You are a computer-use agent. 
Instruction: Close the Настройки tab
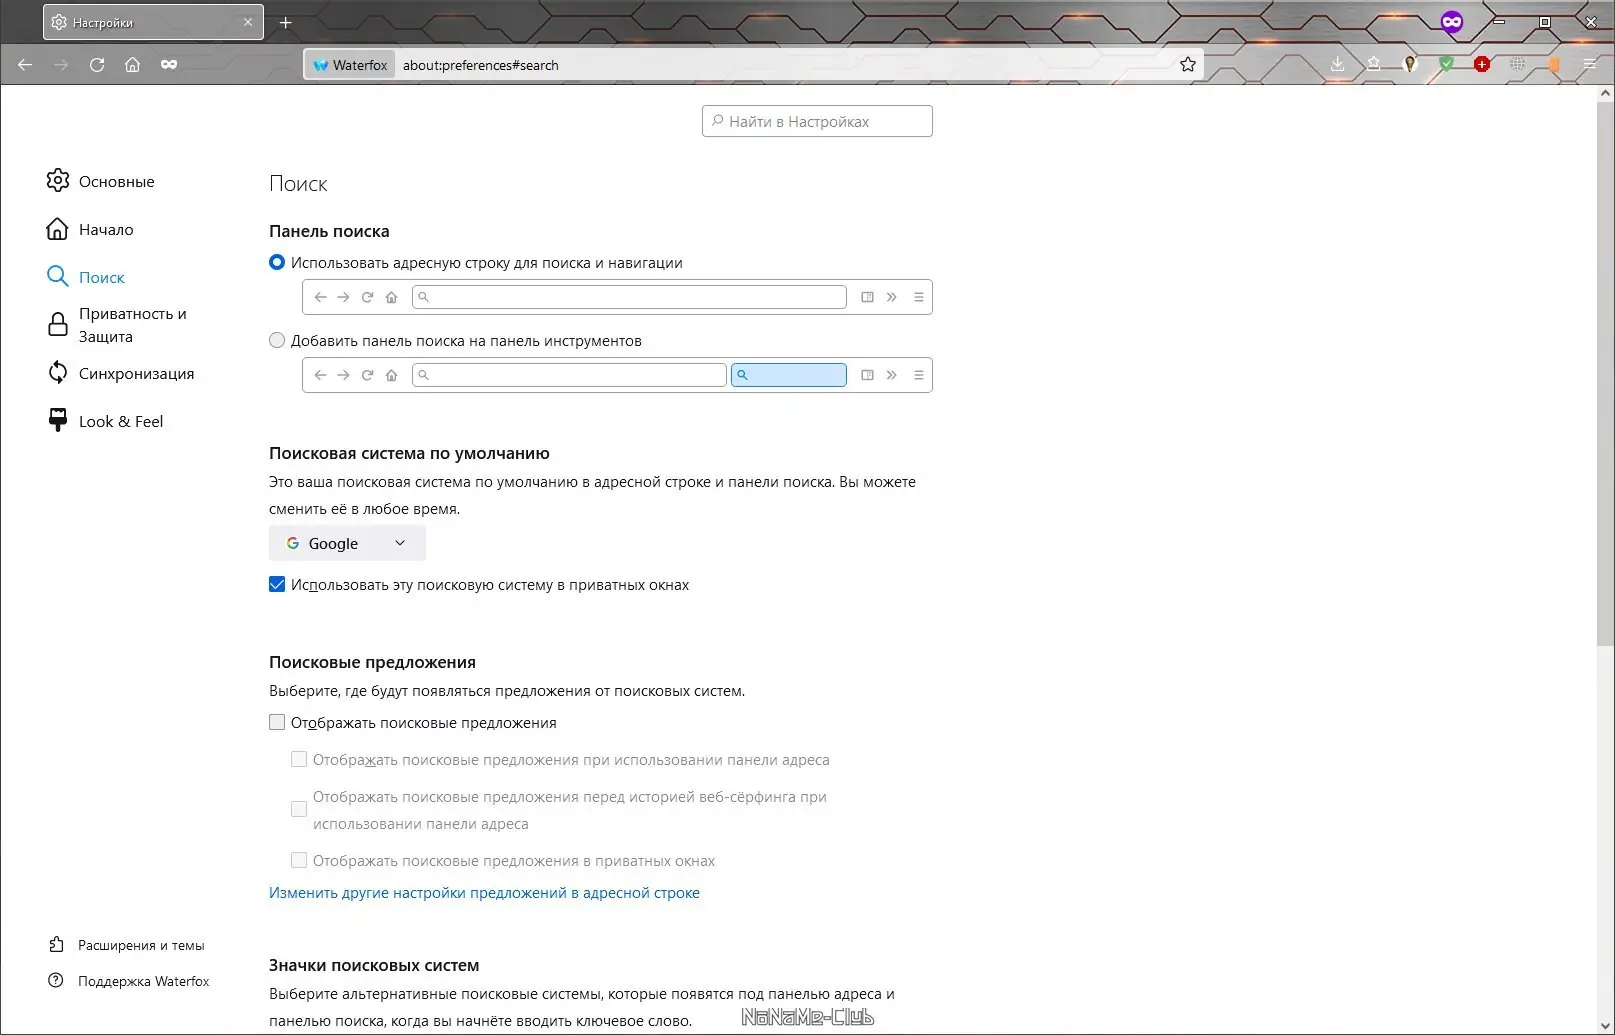(248, 22)
